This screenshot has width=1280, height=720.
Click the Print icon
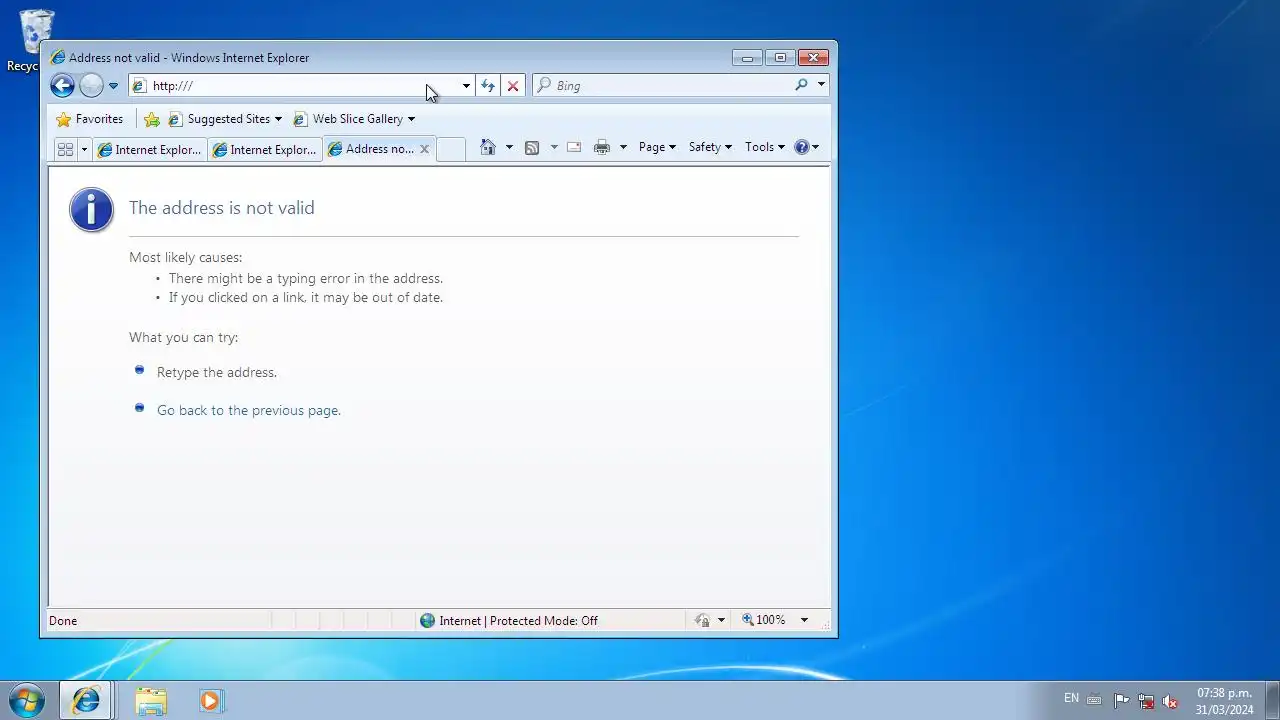pyautogui.click(x=601, y=147)
